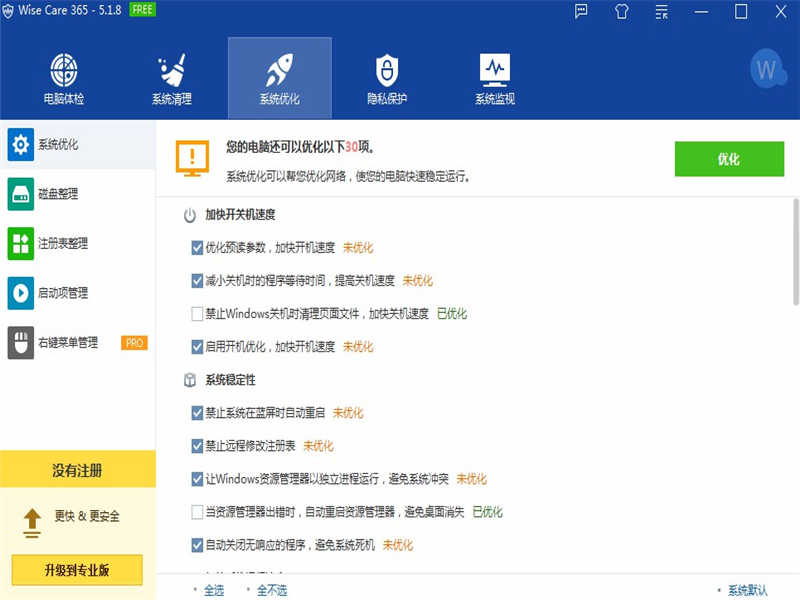Open 磁盘整理 disk defrag sidebar item
The height and width of the screenshot is (600, 800).
point(78,194)
